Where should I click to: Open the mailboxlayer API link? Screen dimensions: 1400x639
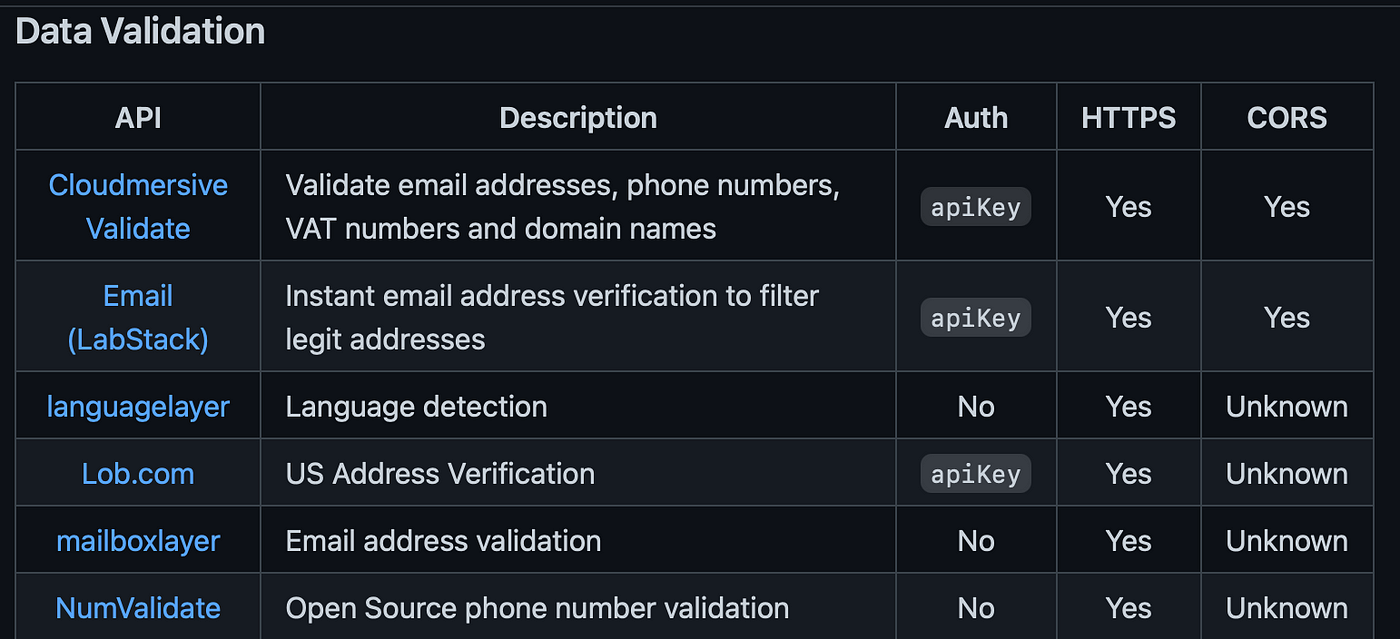pyautogui.click(x=138, y=541)
